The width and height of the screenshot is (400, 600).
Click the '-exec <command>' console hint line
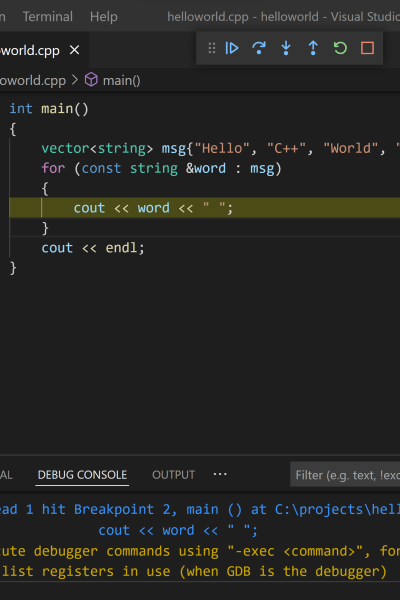click(x=200, y=551)
